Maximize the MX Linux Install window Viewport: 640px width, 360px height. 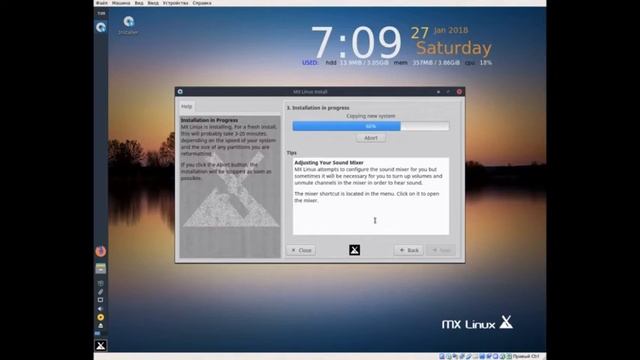tap(448, 92)
